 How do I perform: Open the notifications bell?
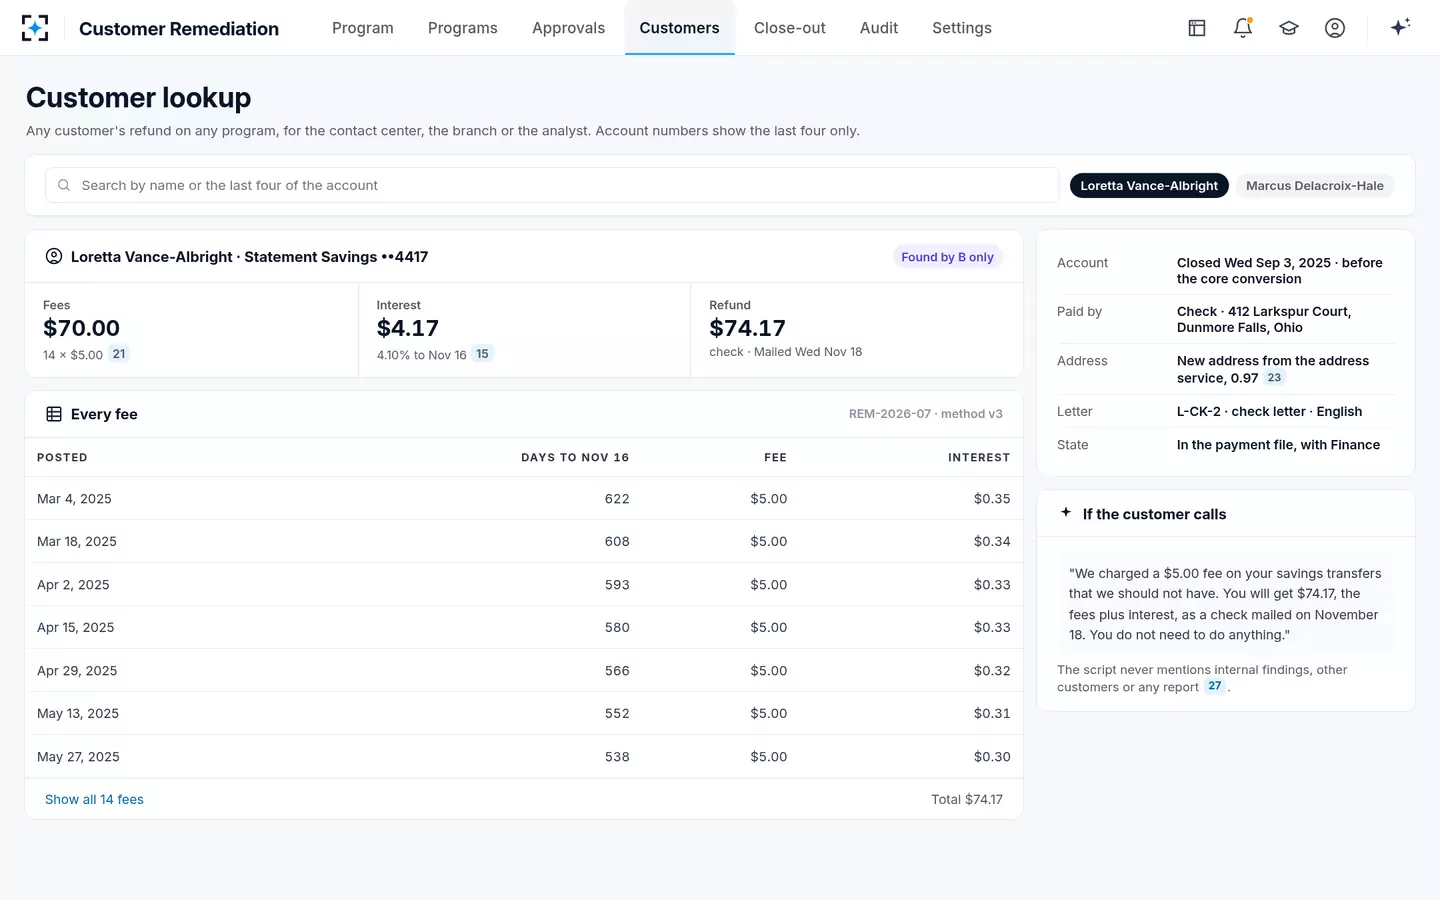(1243, 28)
